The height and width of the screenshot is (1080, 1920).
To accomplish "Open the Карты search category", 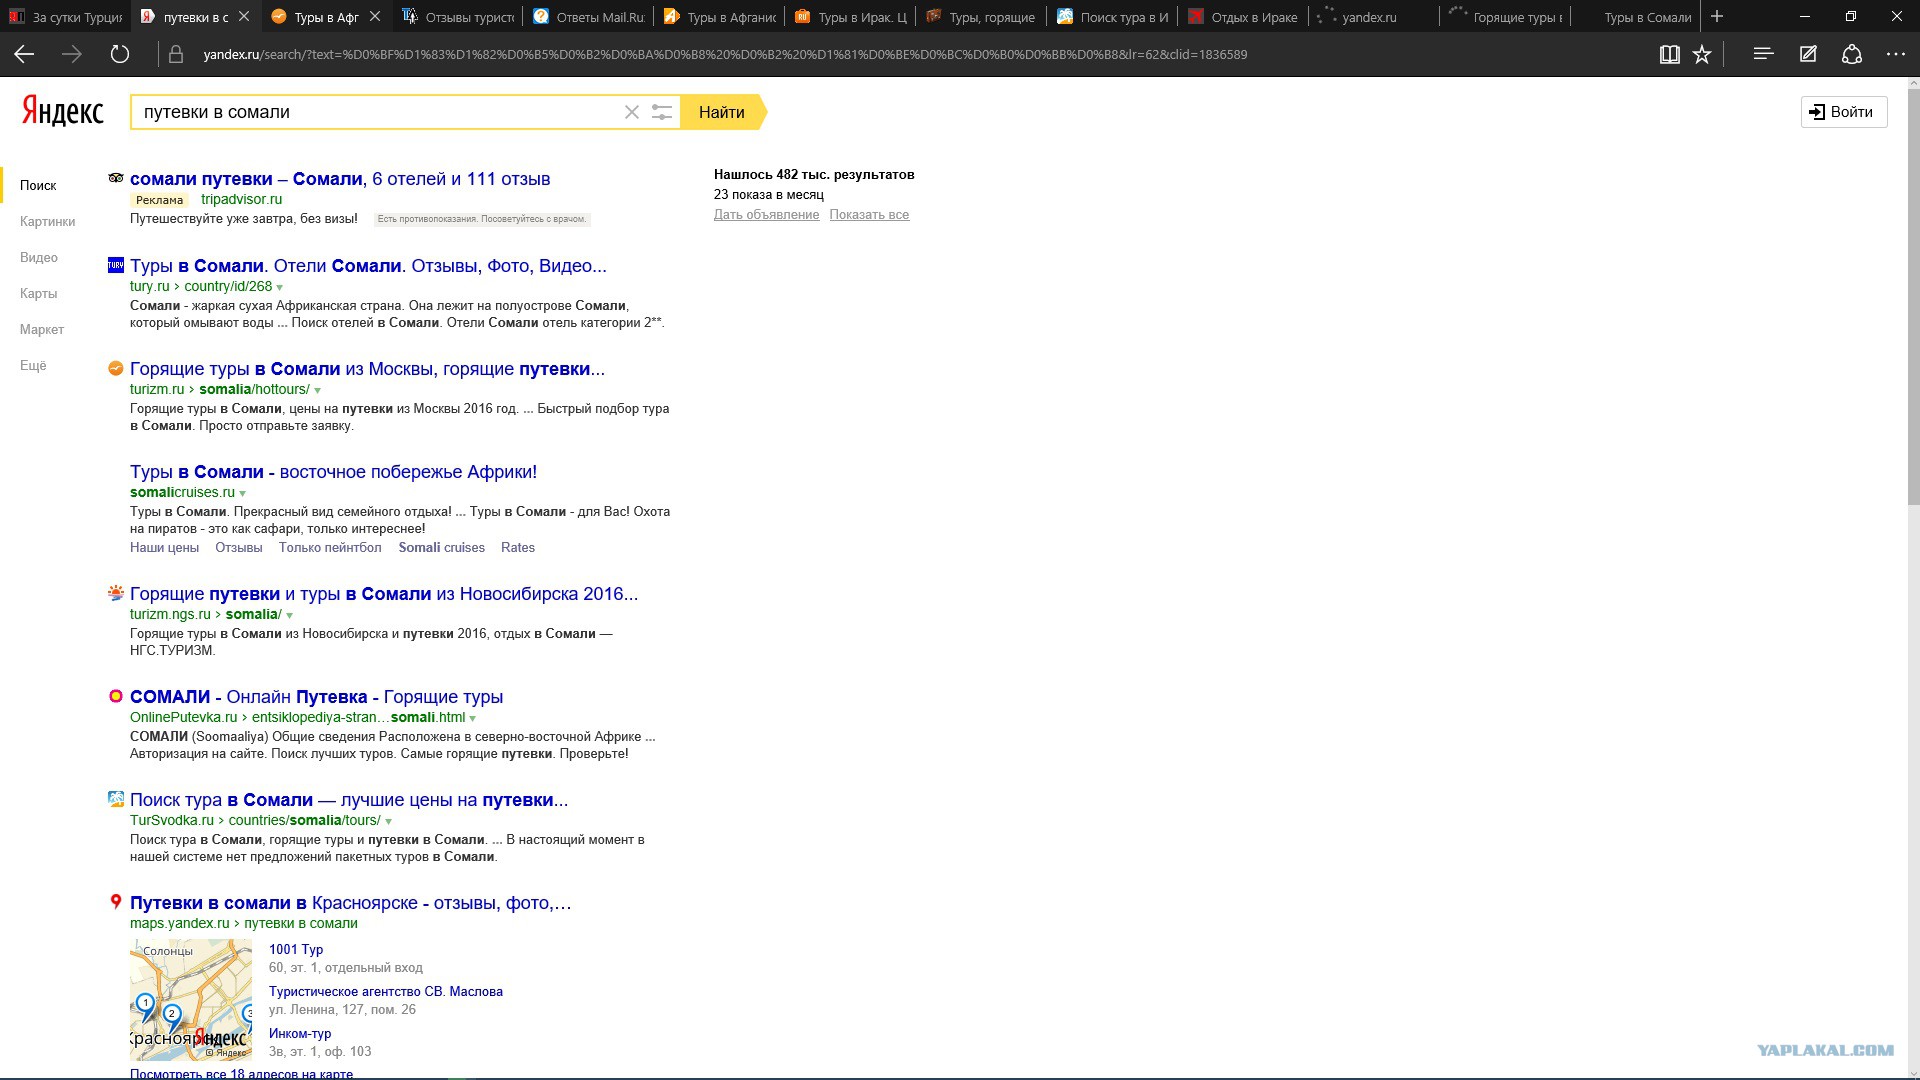I will tap(39, 293).
